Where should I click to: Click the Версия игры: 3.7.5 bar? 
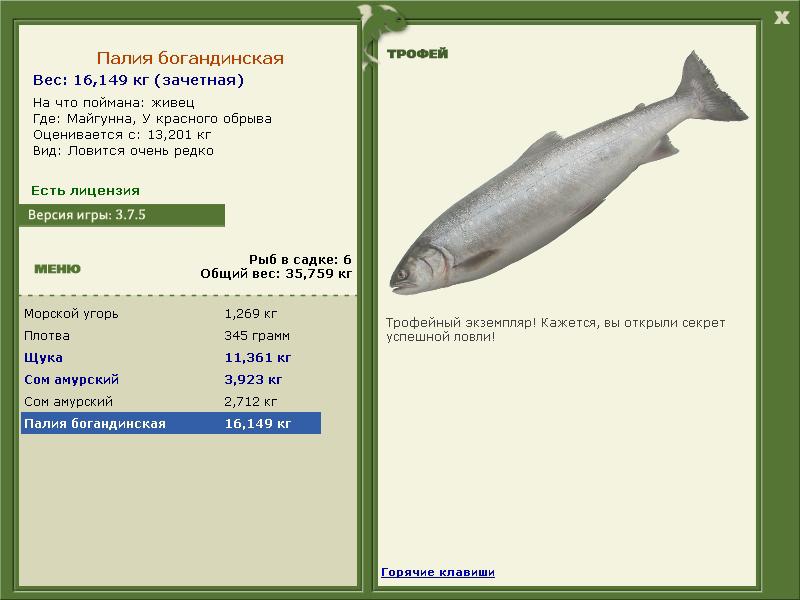(122, 215)
